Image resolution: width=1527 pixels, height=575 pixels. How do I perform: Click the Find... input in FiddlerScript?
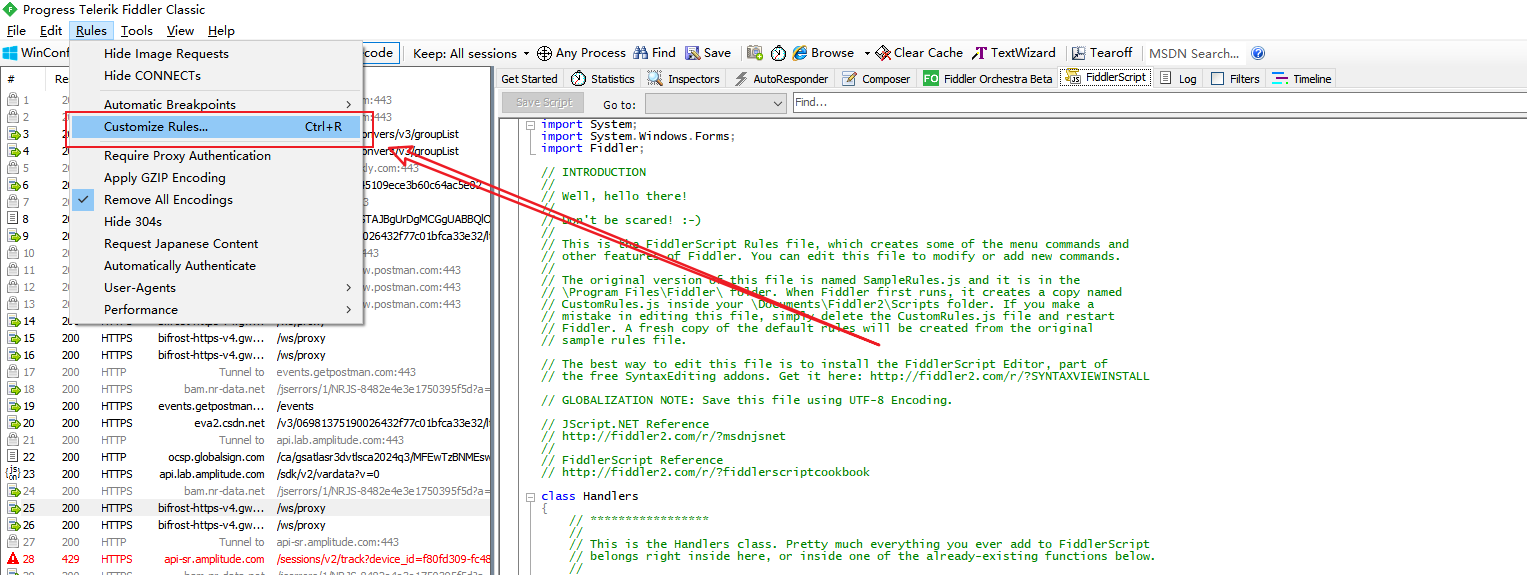[1158, 102]
